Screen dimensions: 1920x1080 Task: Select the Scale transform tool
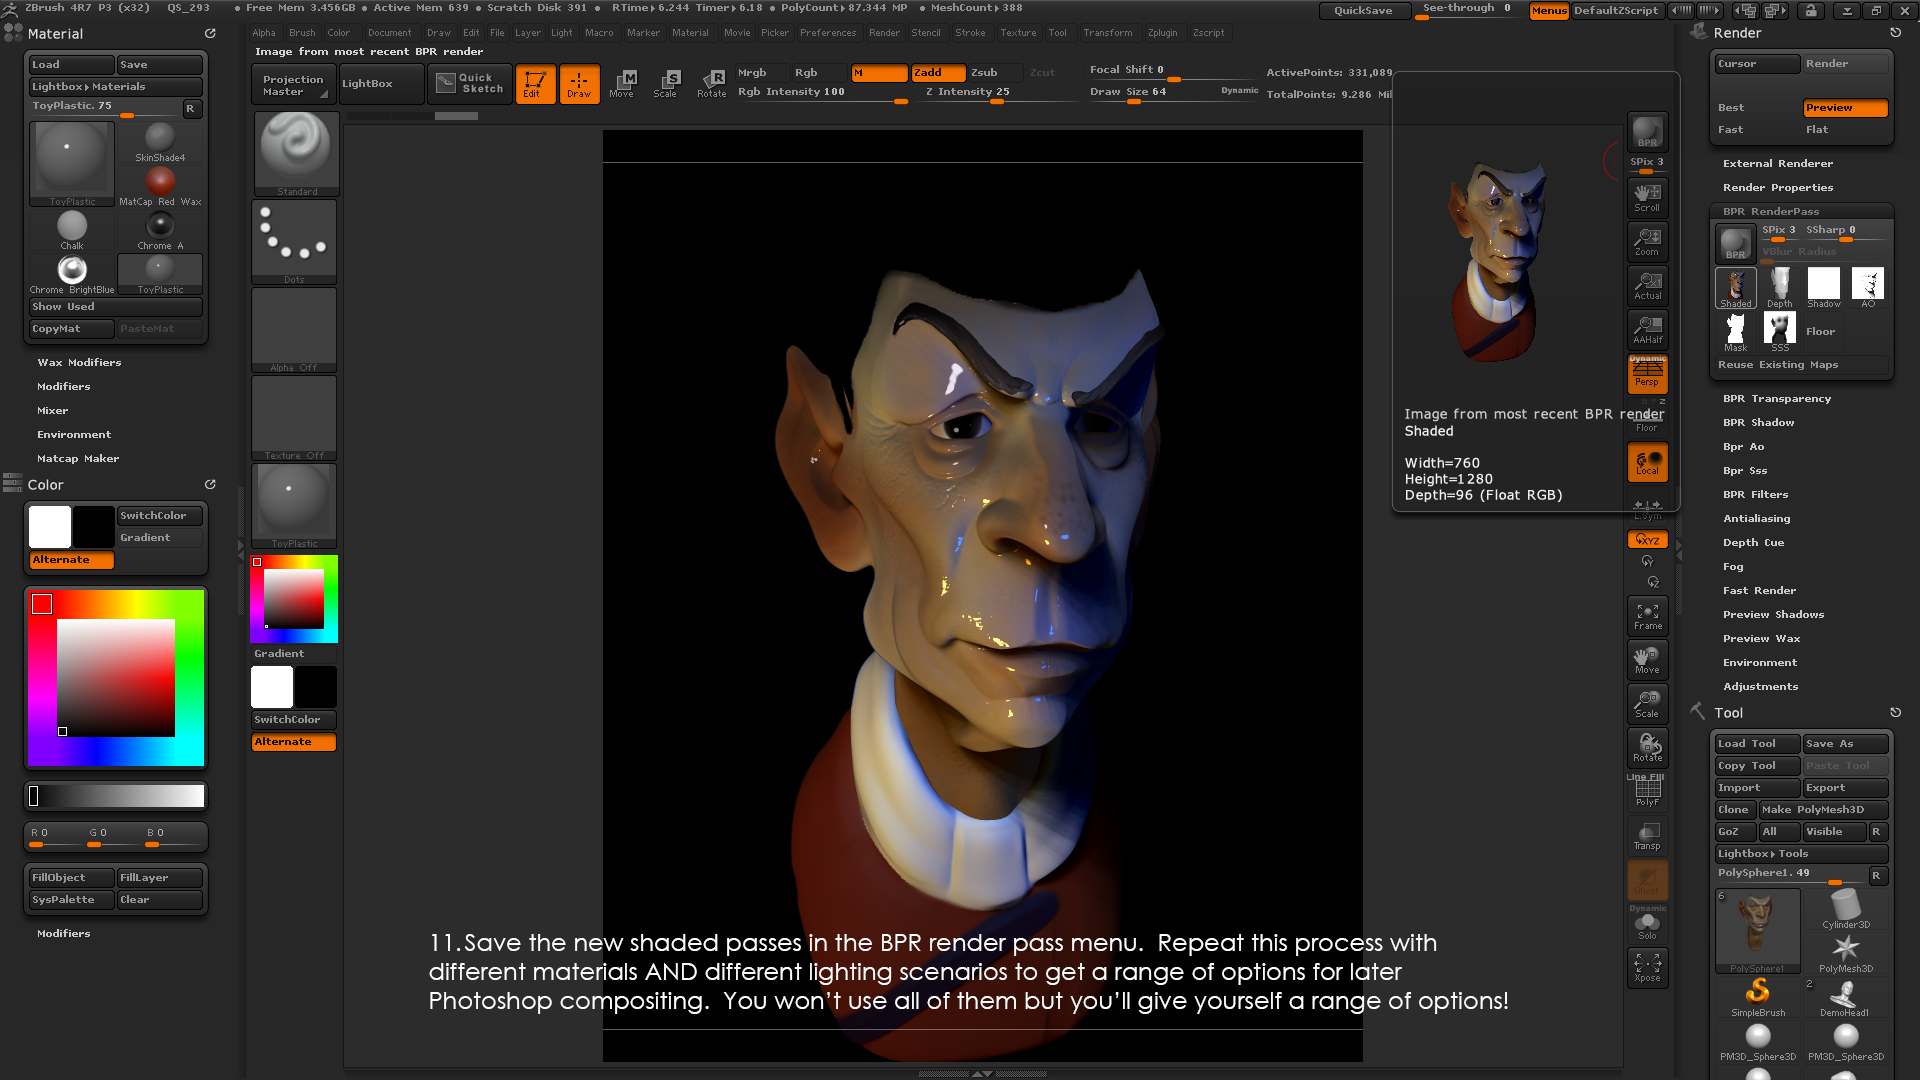click(x=665, y=83)
